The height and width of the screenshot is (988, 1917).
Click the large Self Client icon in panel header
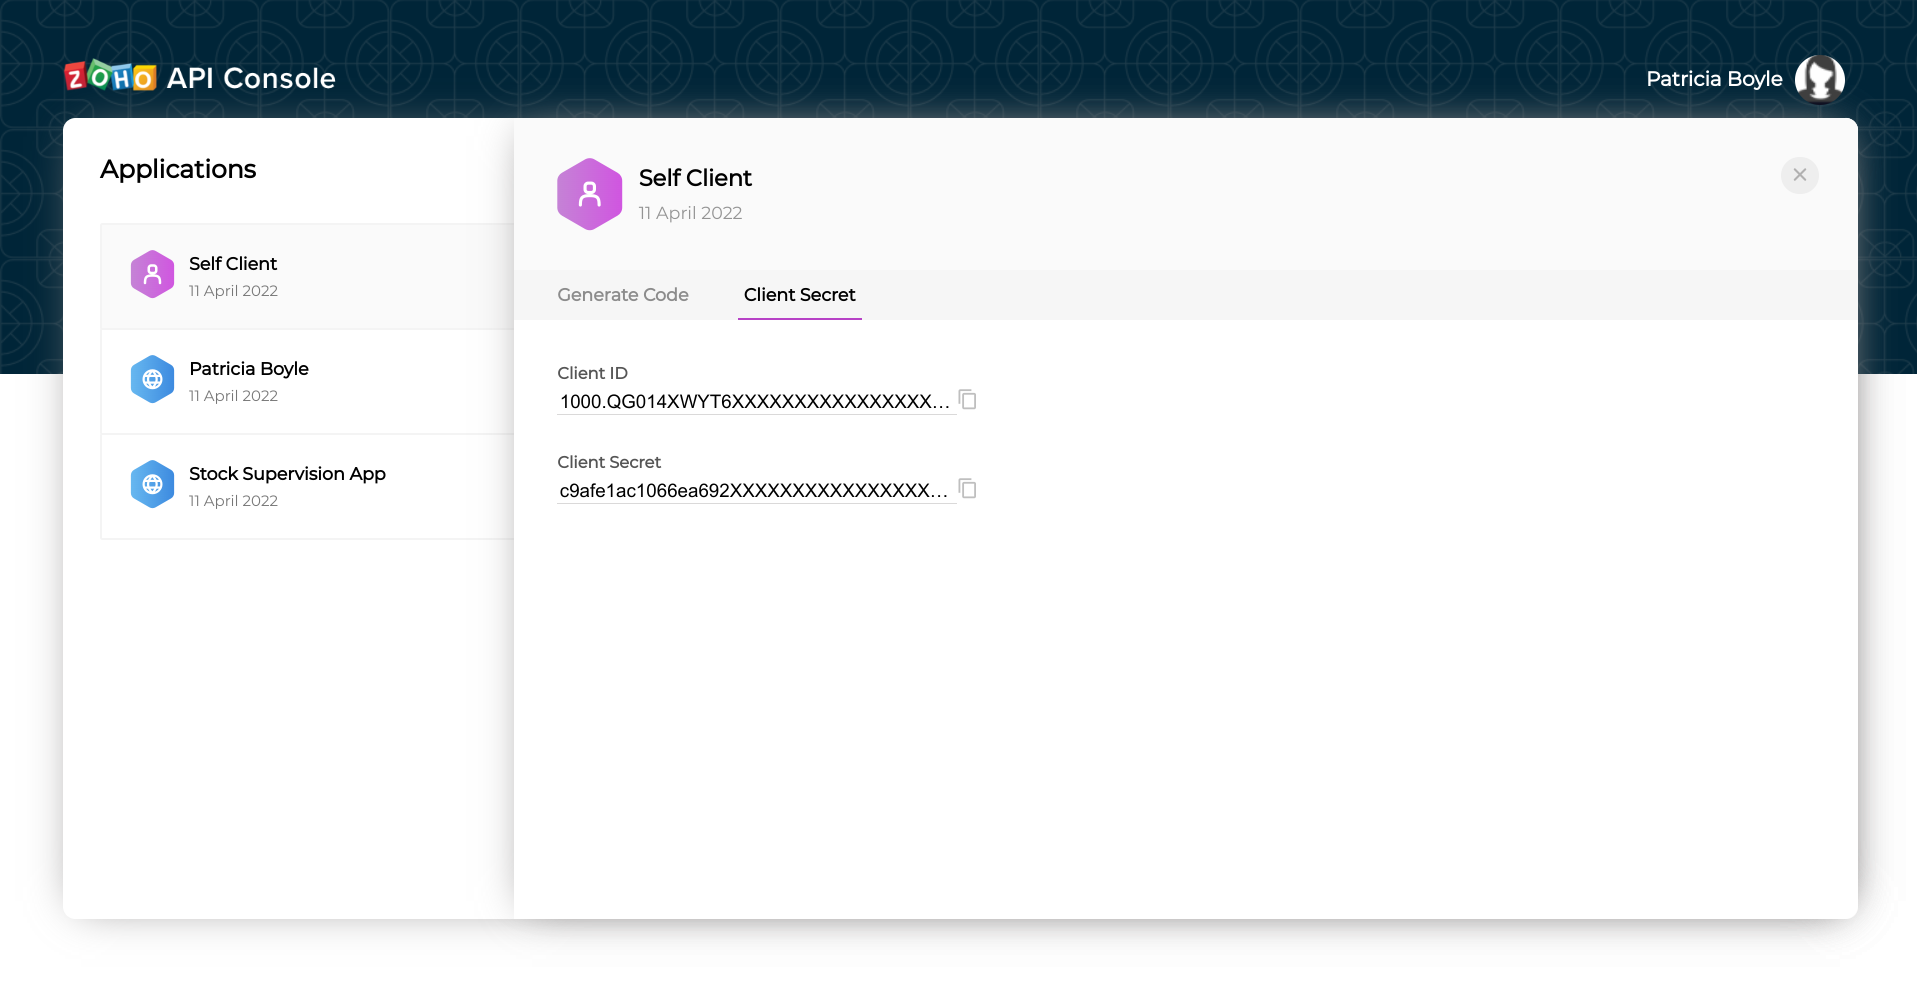click(x=590, y=194)
